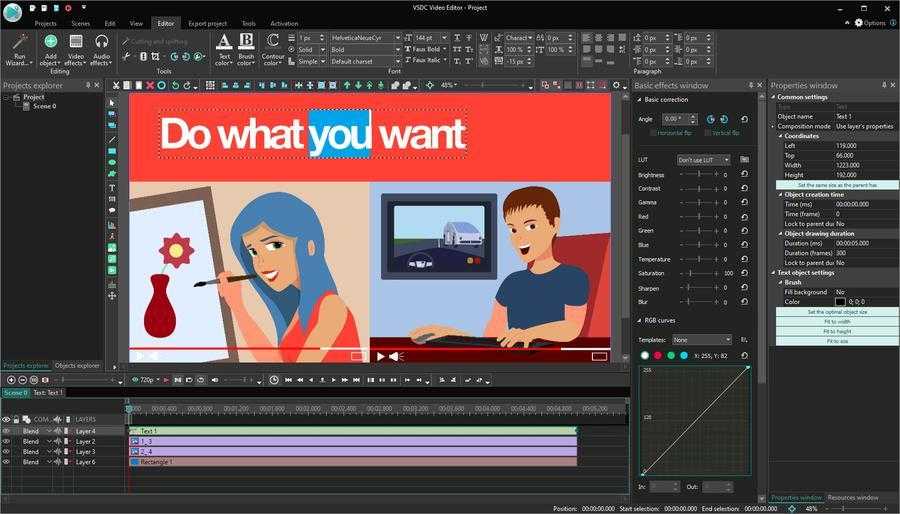This screenshot has height=514, width=900.
Task: Open the Run Wizard tool
Action: 20,50
